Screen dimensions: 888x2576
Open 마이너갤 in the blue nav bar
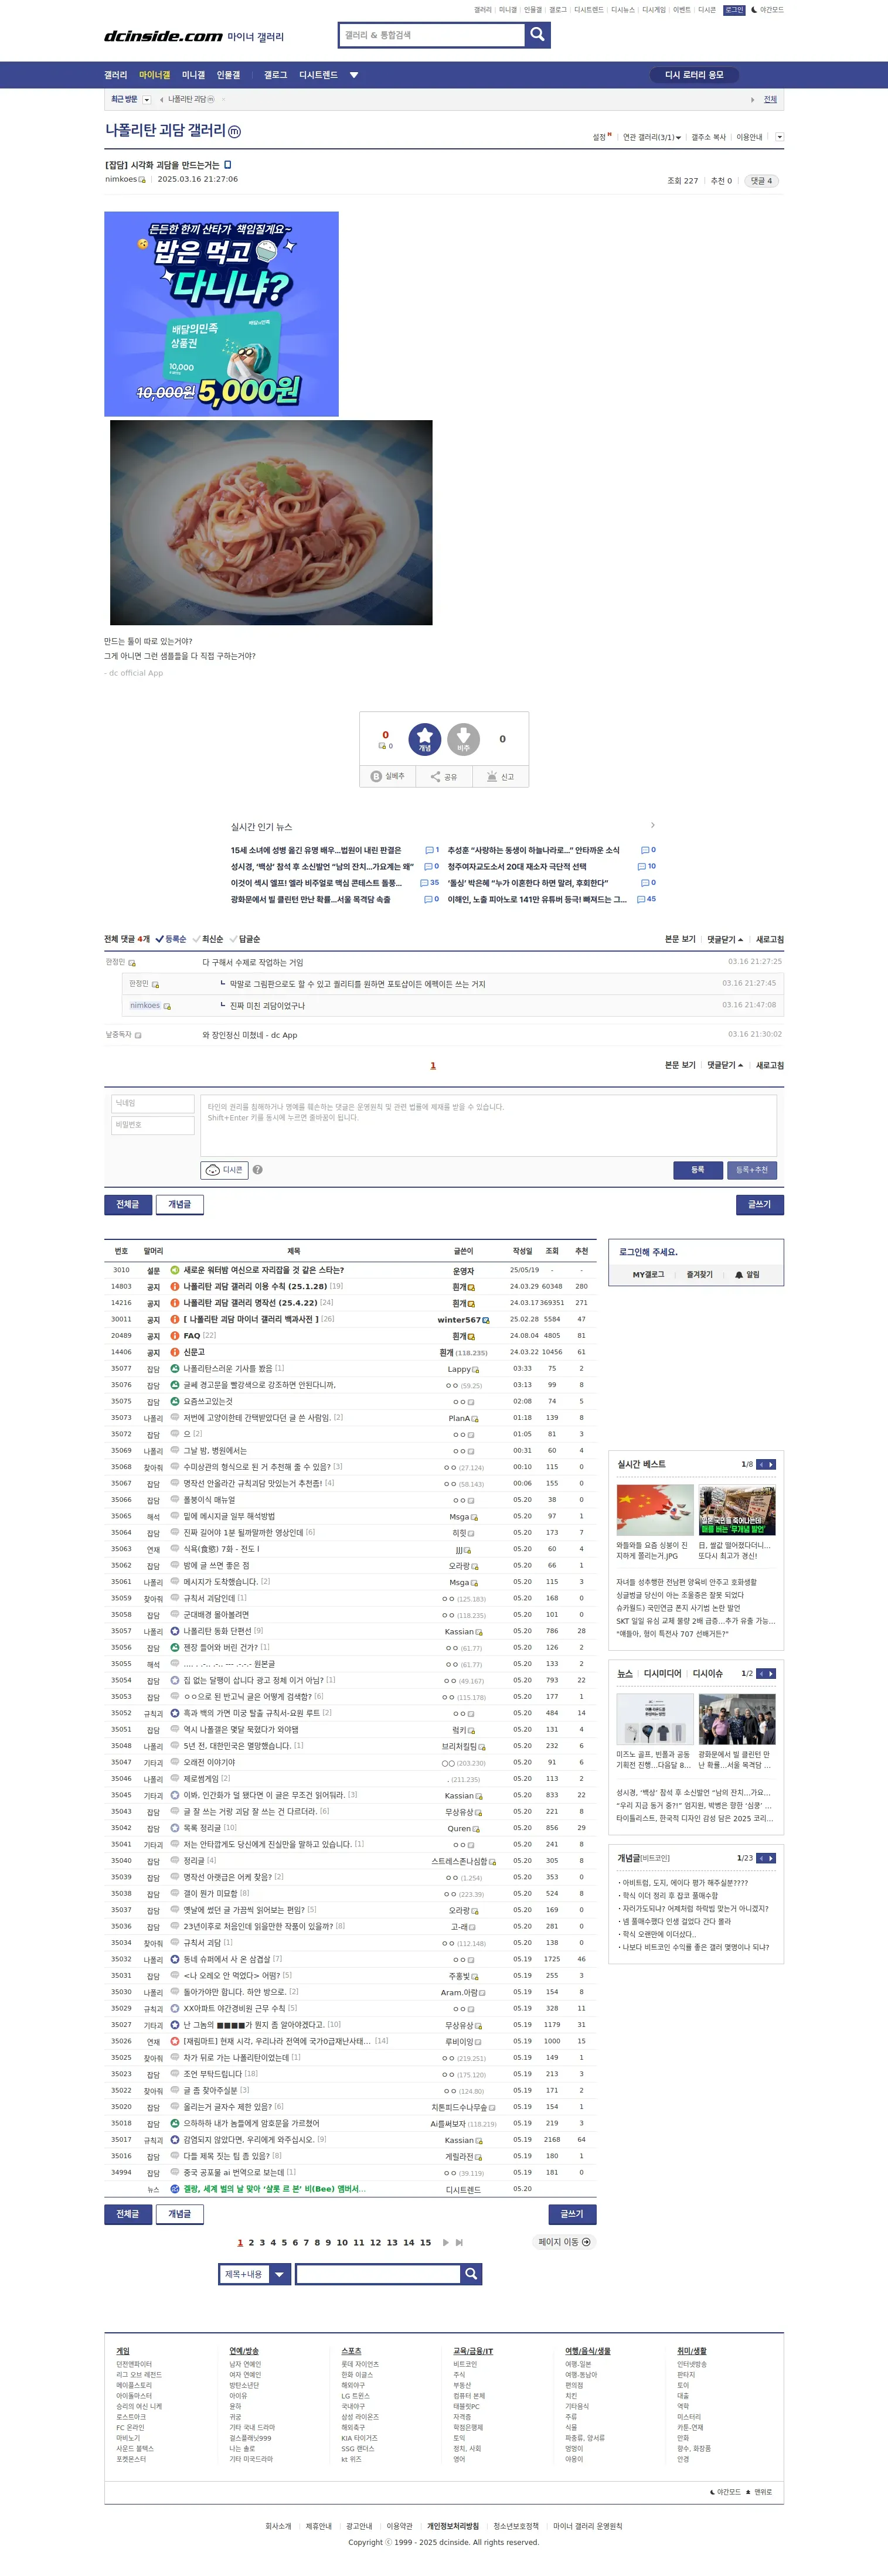click(154, 75)
